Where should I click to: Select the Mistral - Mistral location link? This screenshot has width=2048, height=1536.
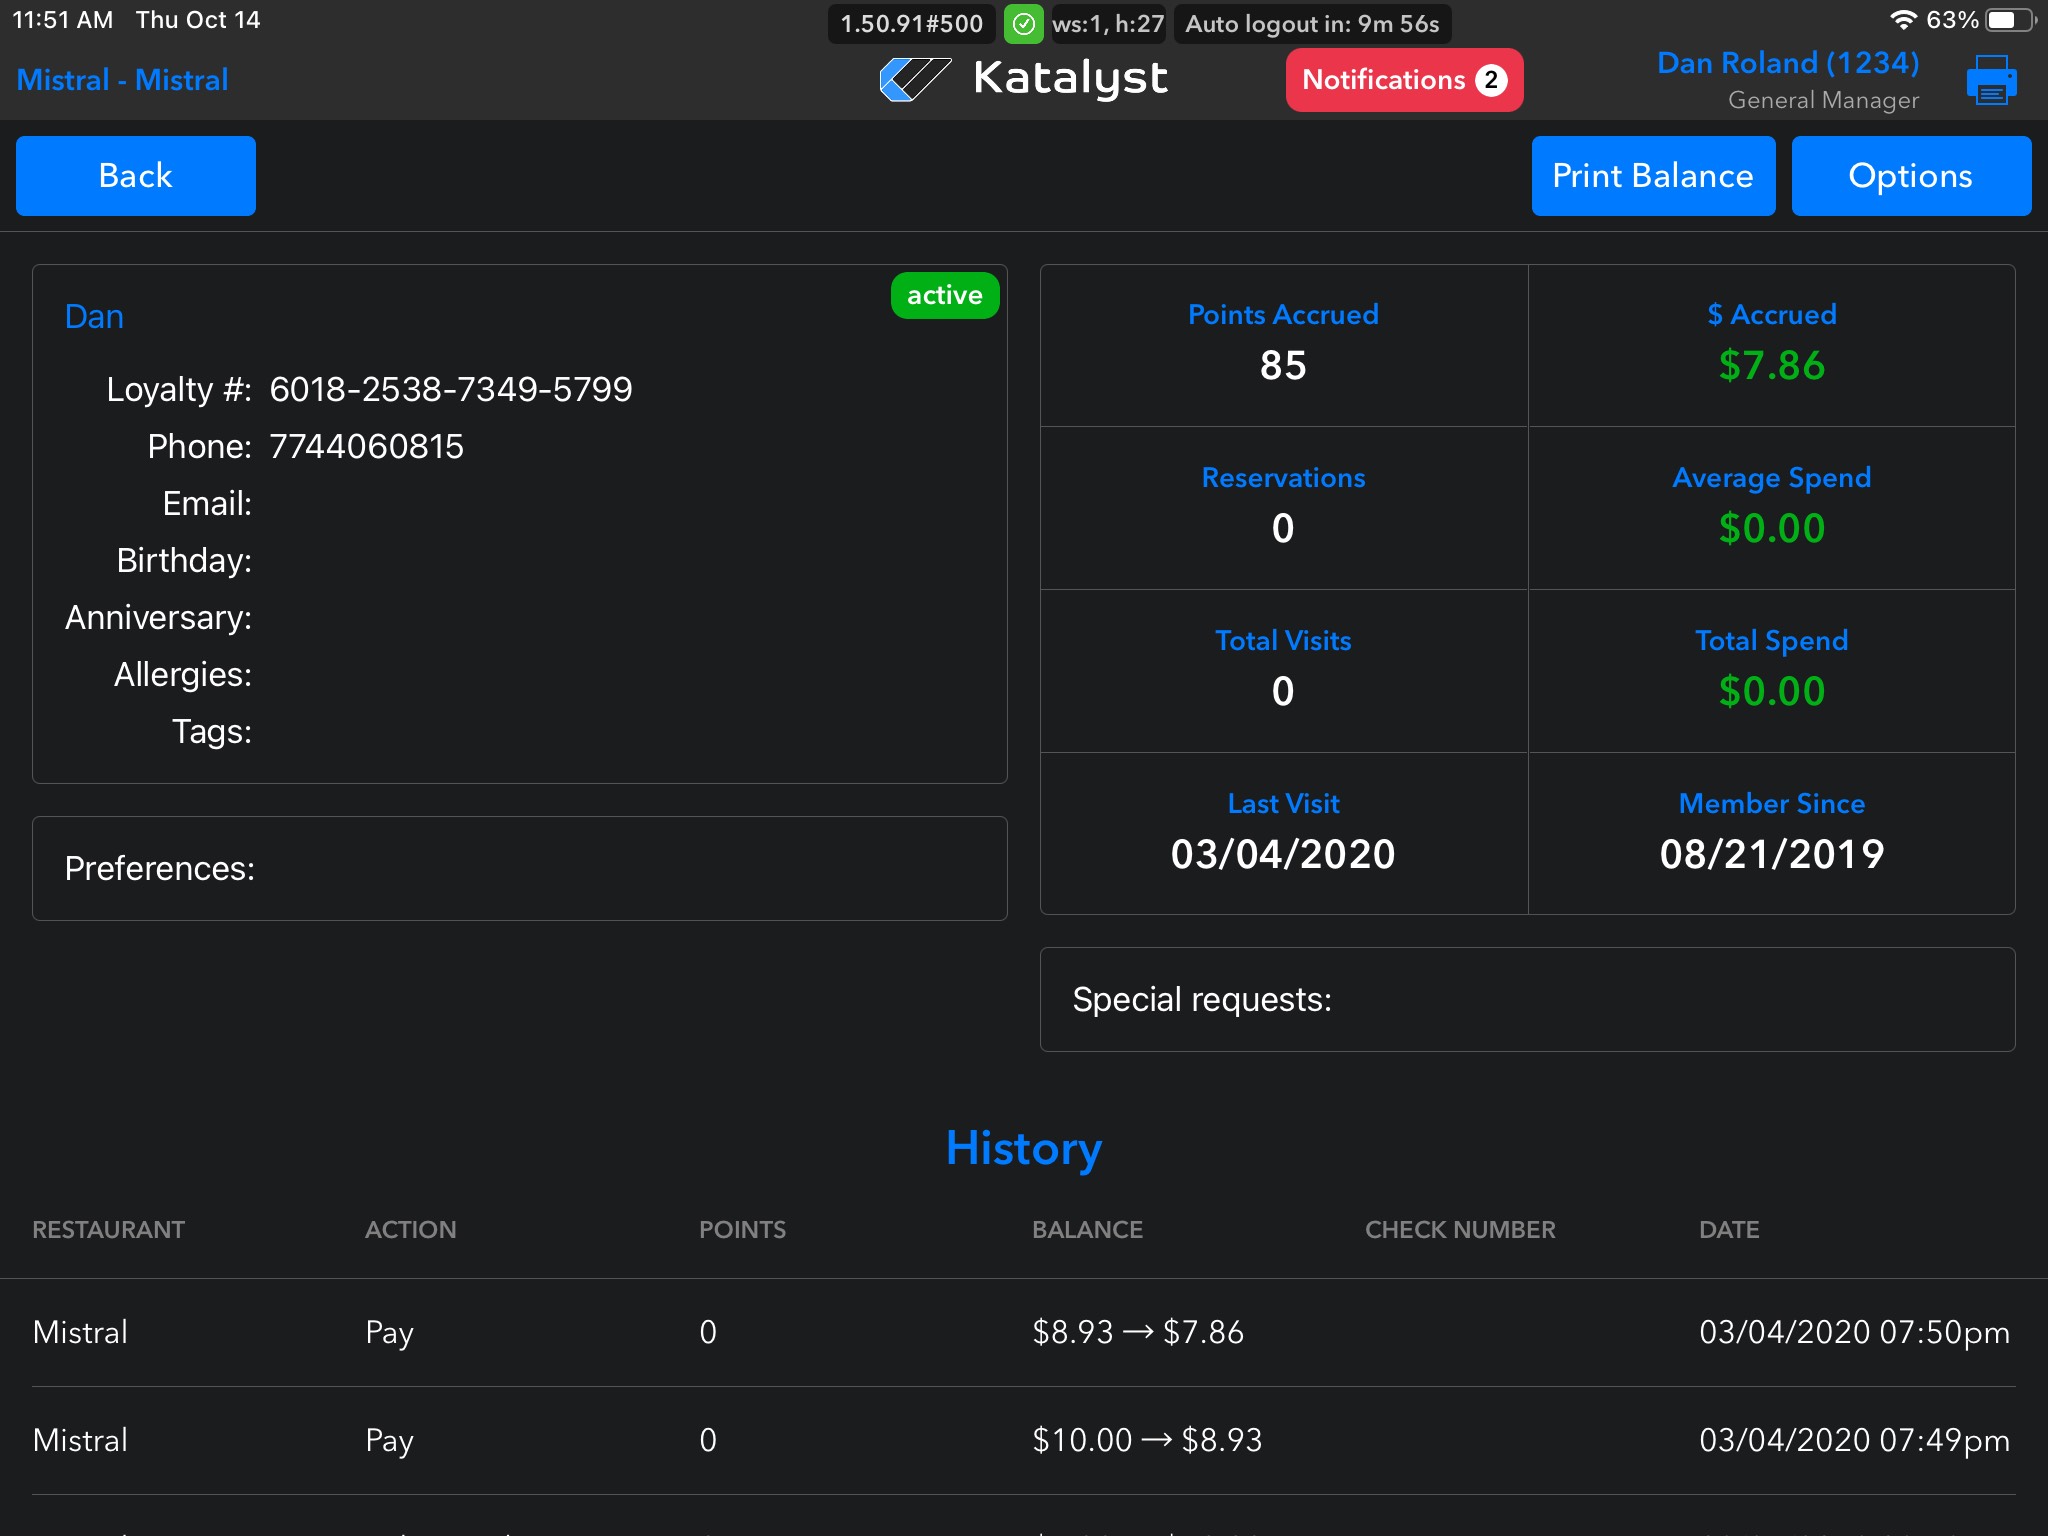122,80
